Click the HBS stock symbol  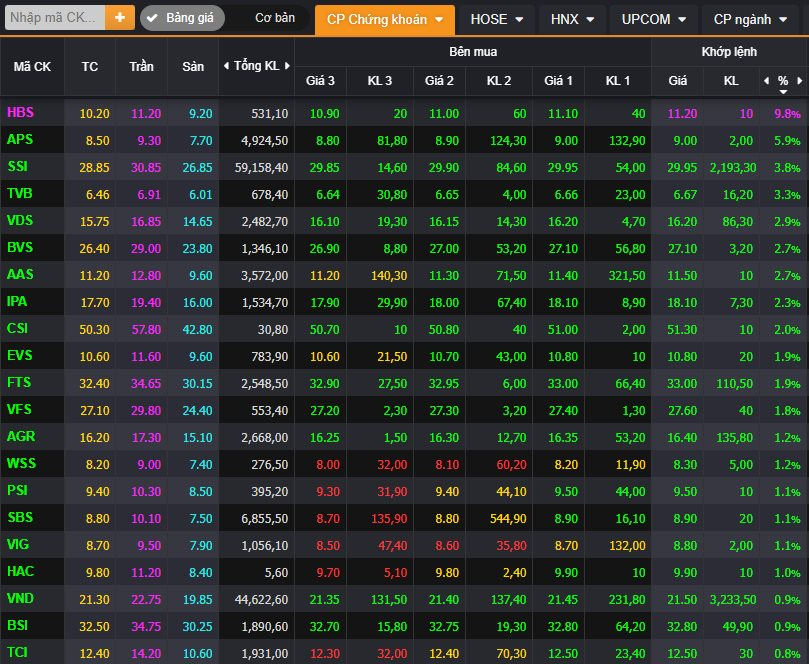20,112
